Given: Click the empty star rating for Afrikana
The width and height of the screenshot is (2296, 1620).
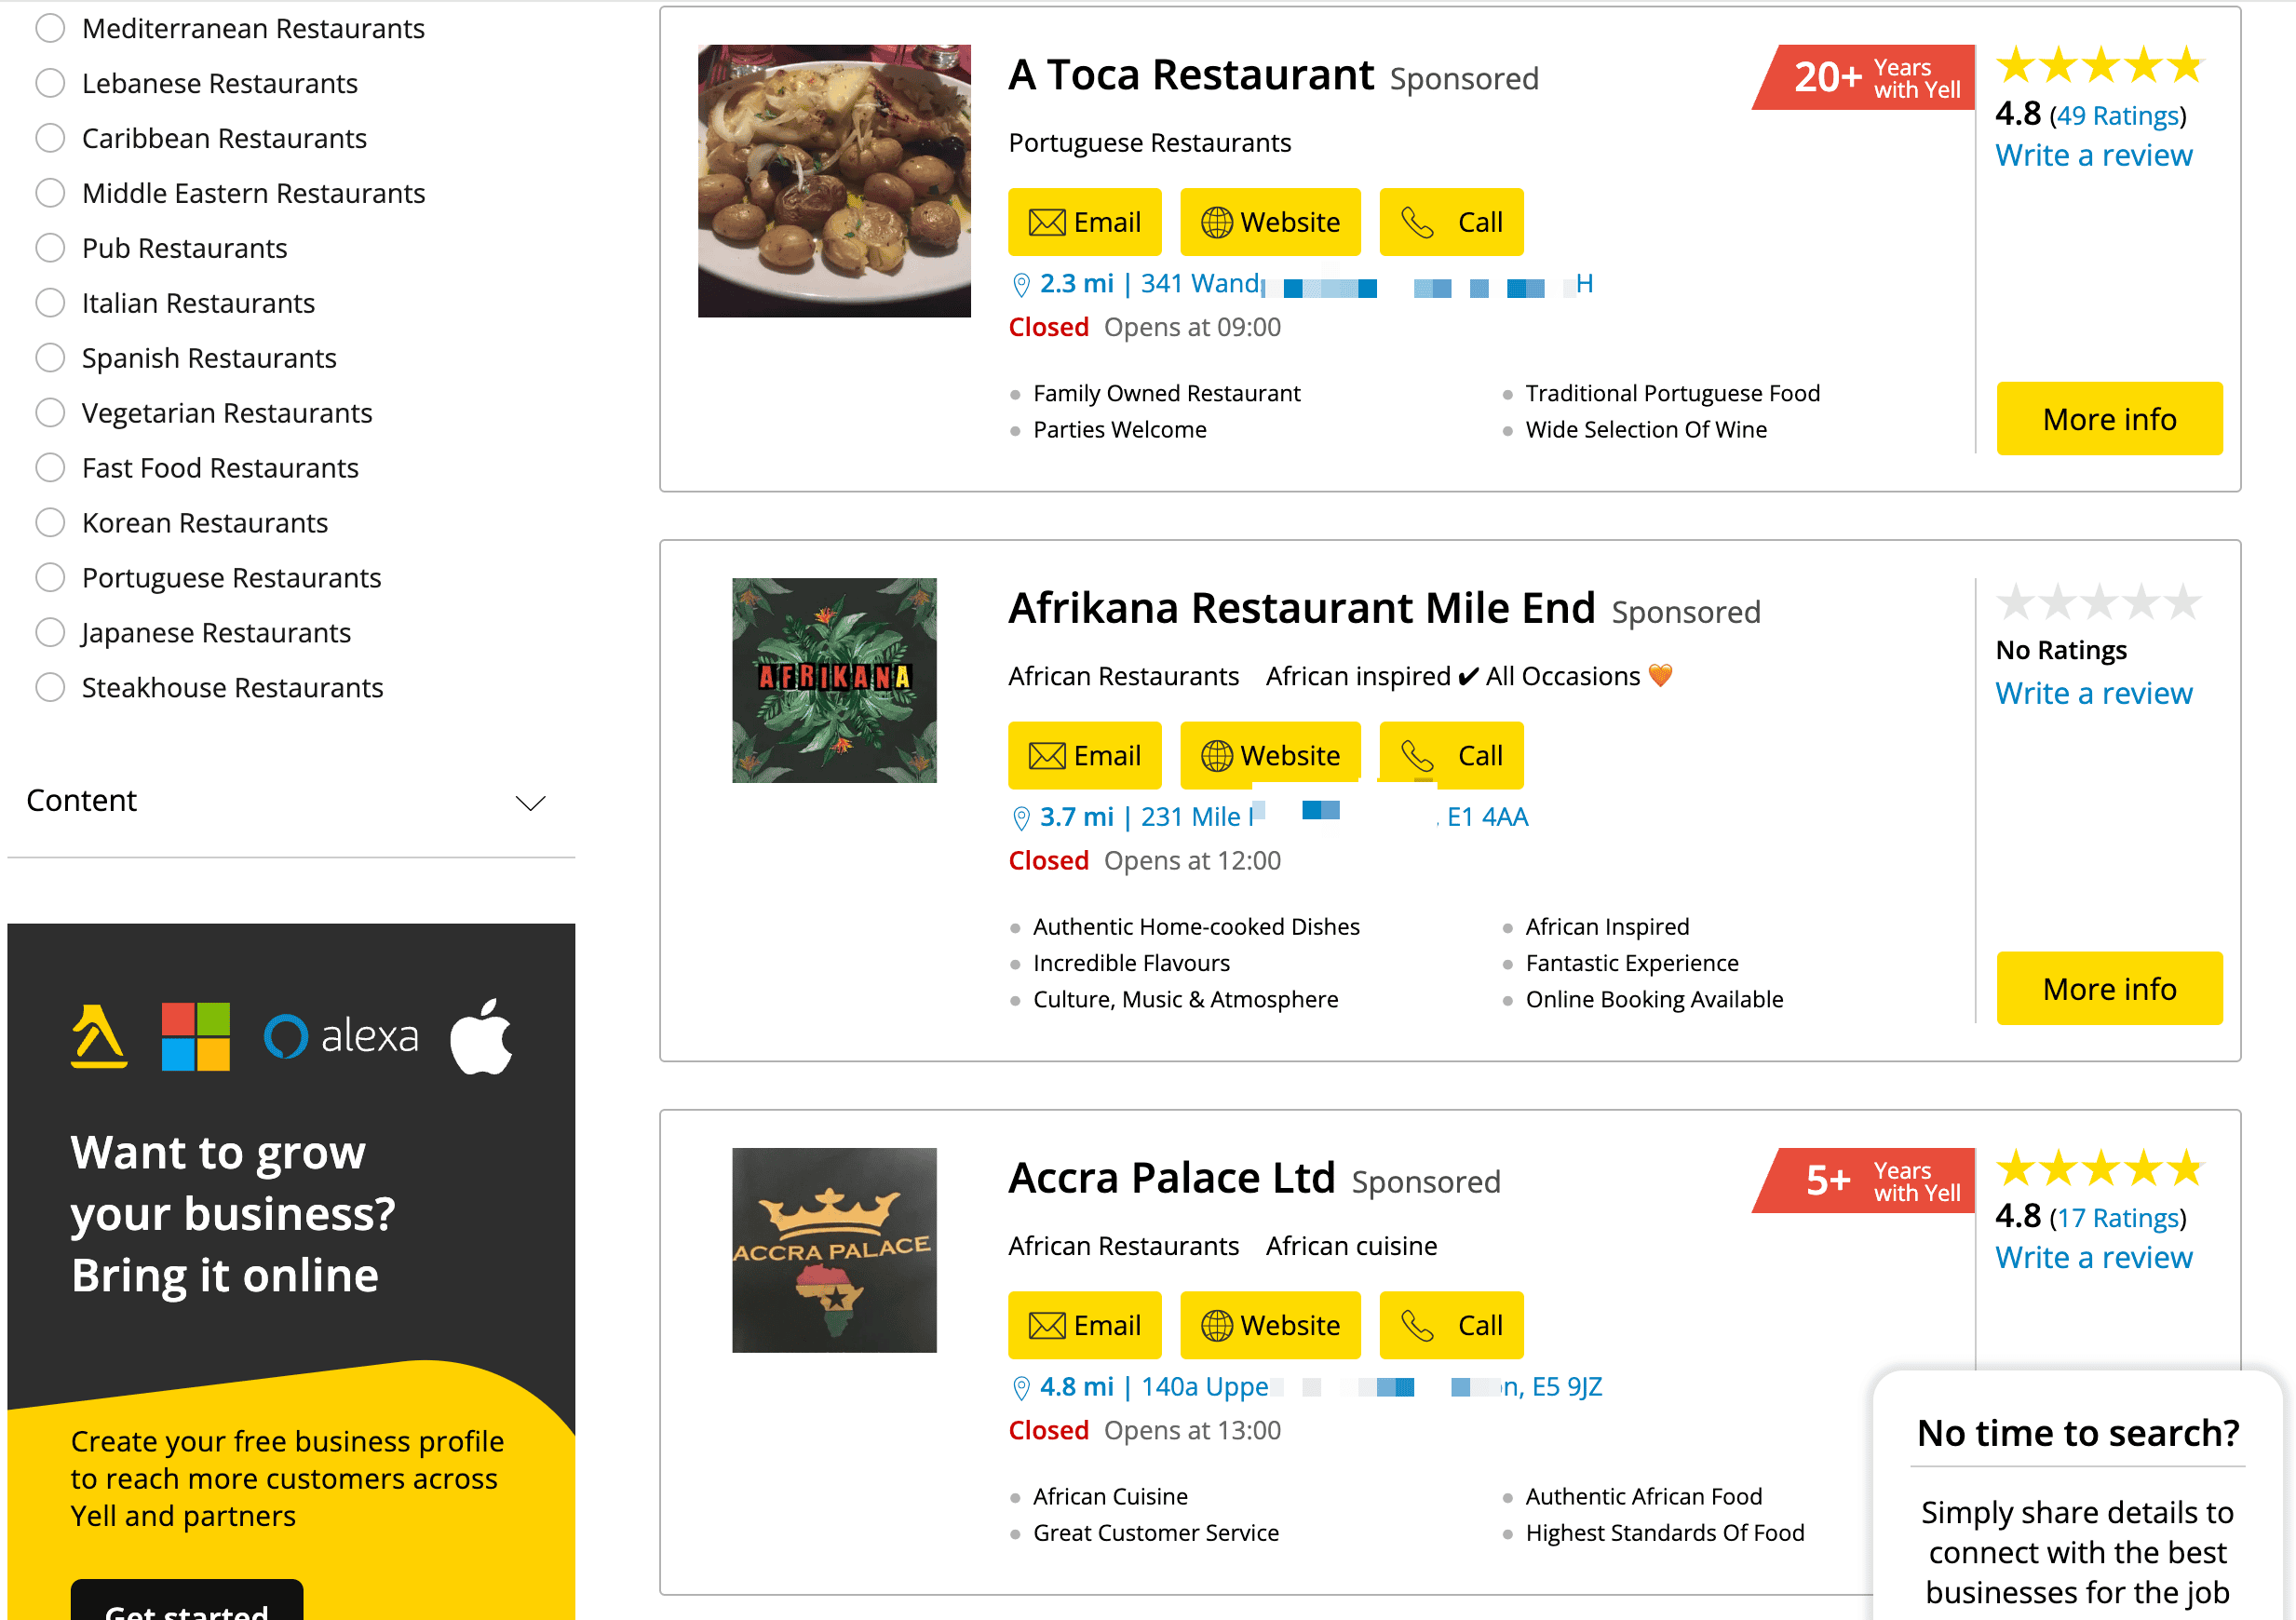Looking at the screenshot, I should 2098,602.
